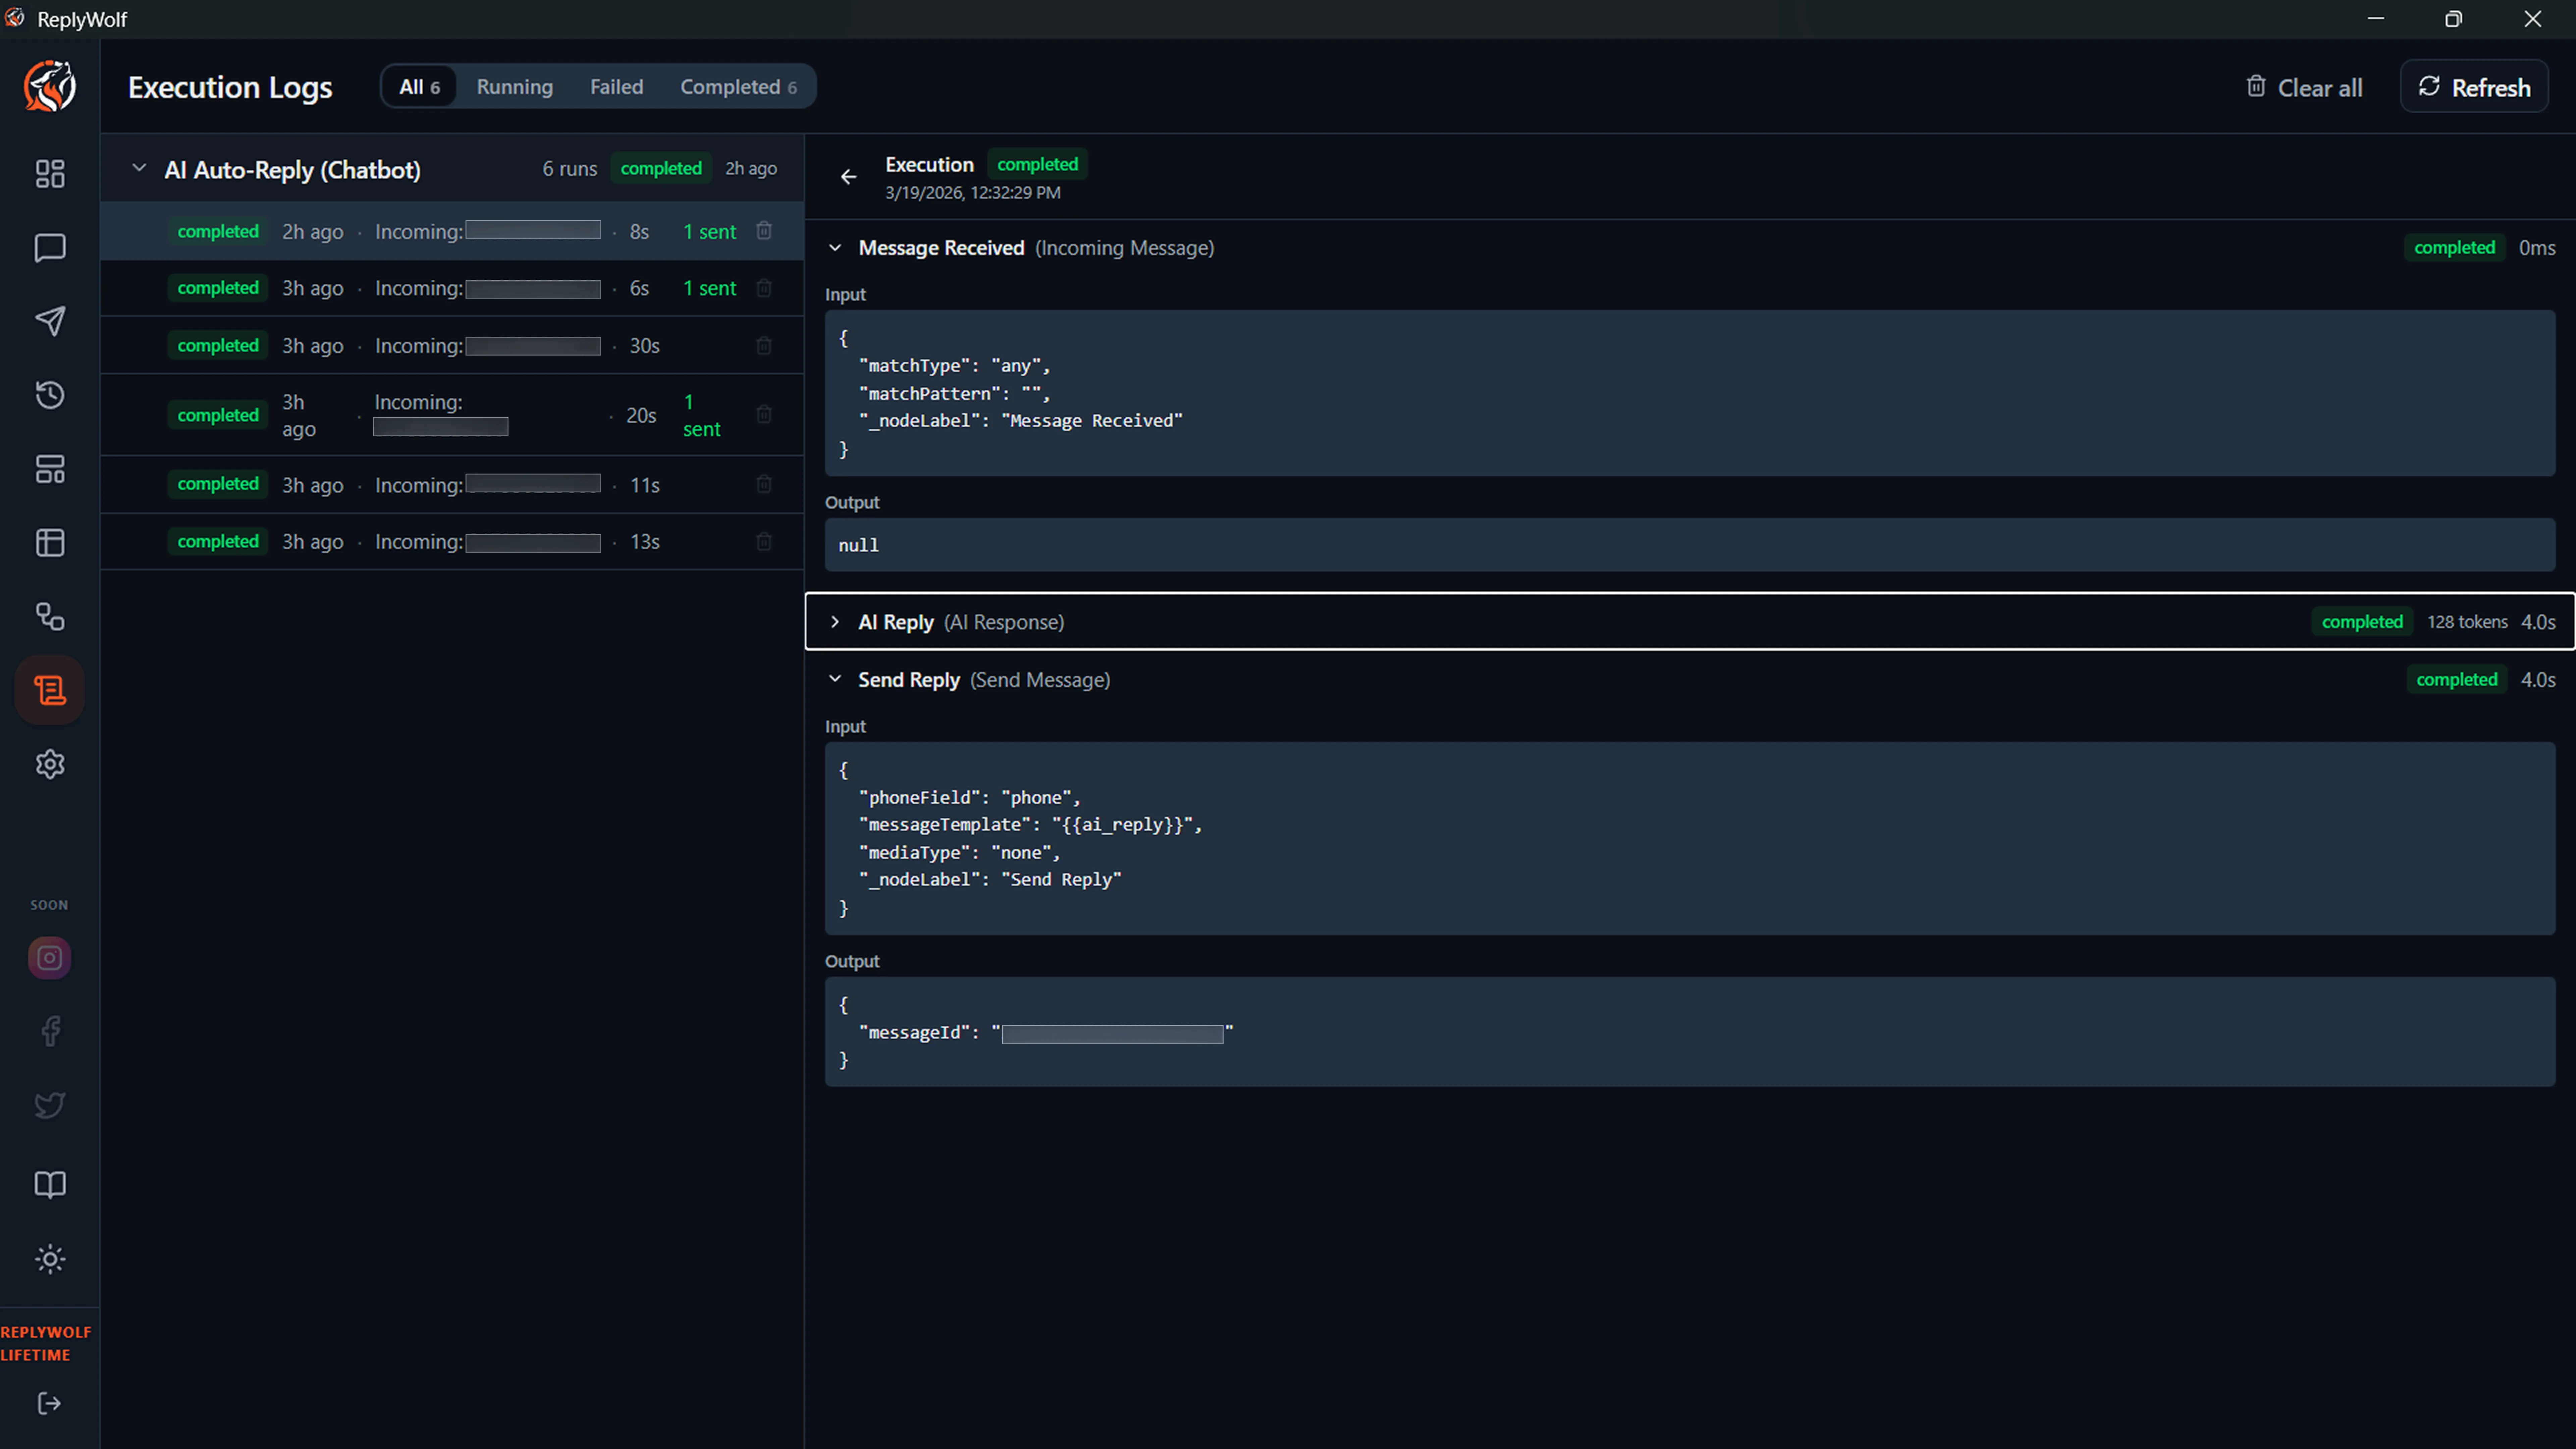Show the All 6 logs tab
The height and width of the screenshot is (1449, 2576).
click(419, 87)
